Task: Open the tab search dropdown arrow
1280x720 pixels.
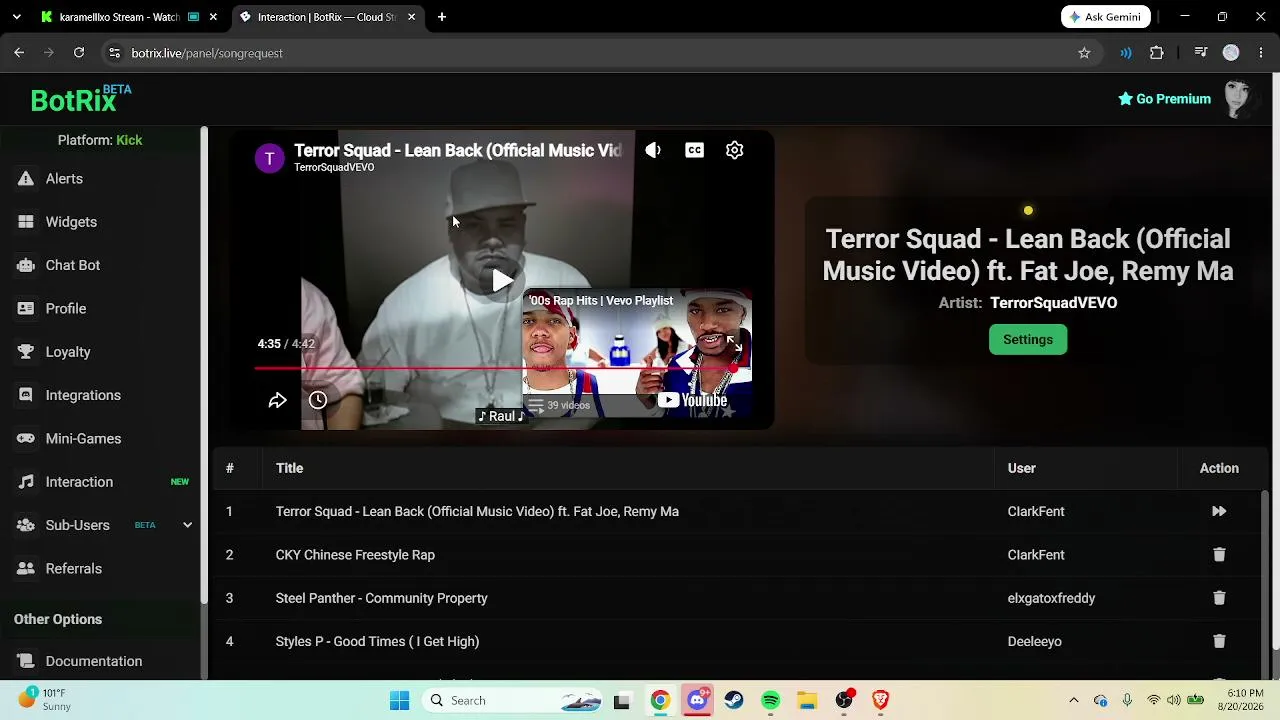Action: pos(17,17)
